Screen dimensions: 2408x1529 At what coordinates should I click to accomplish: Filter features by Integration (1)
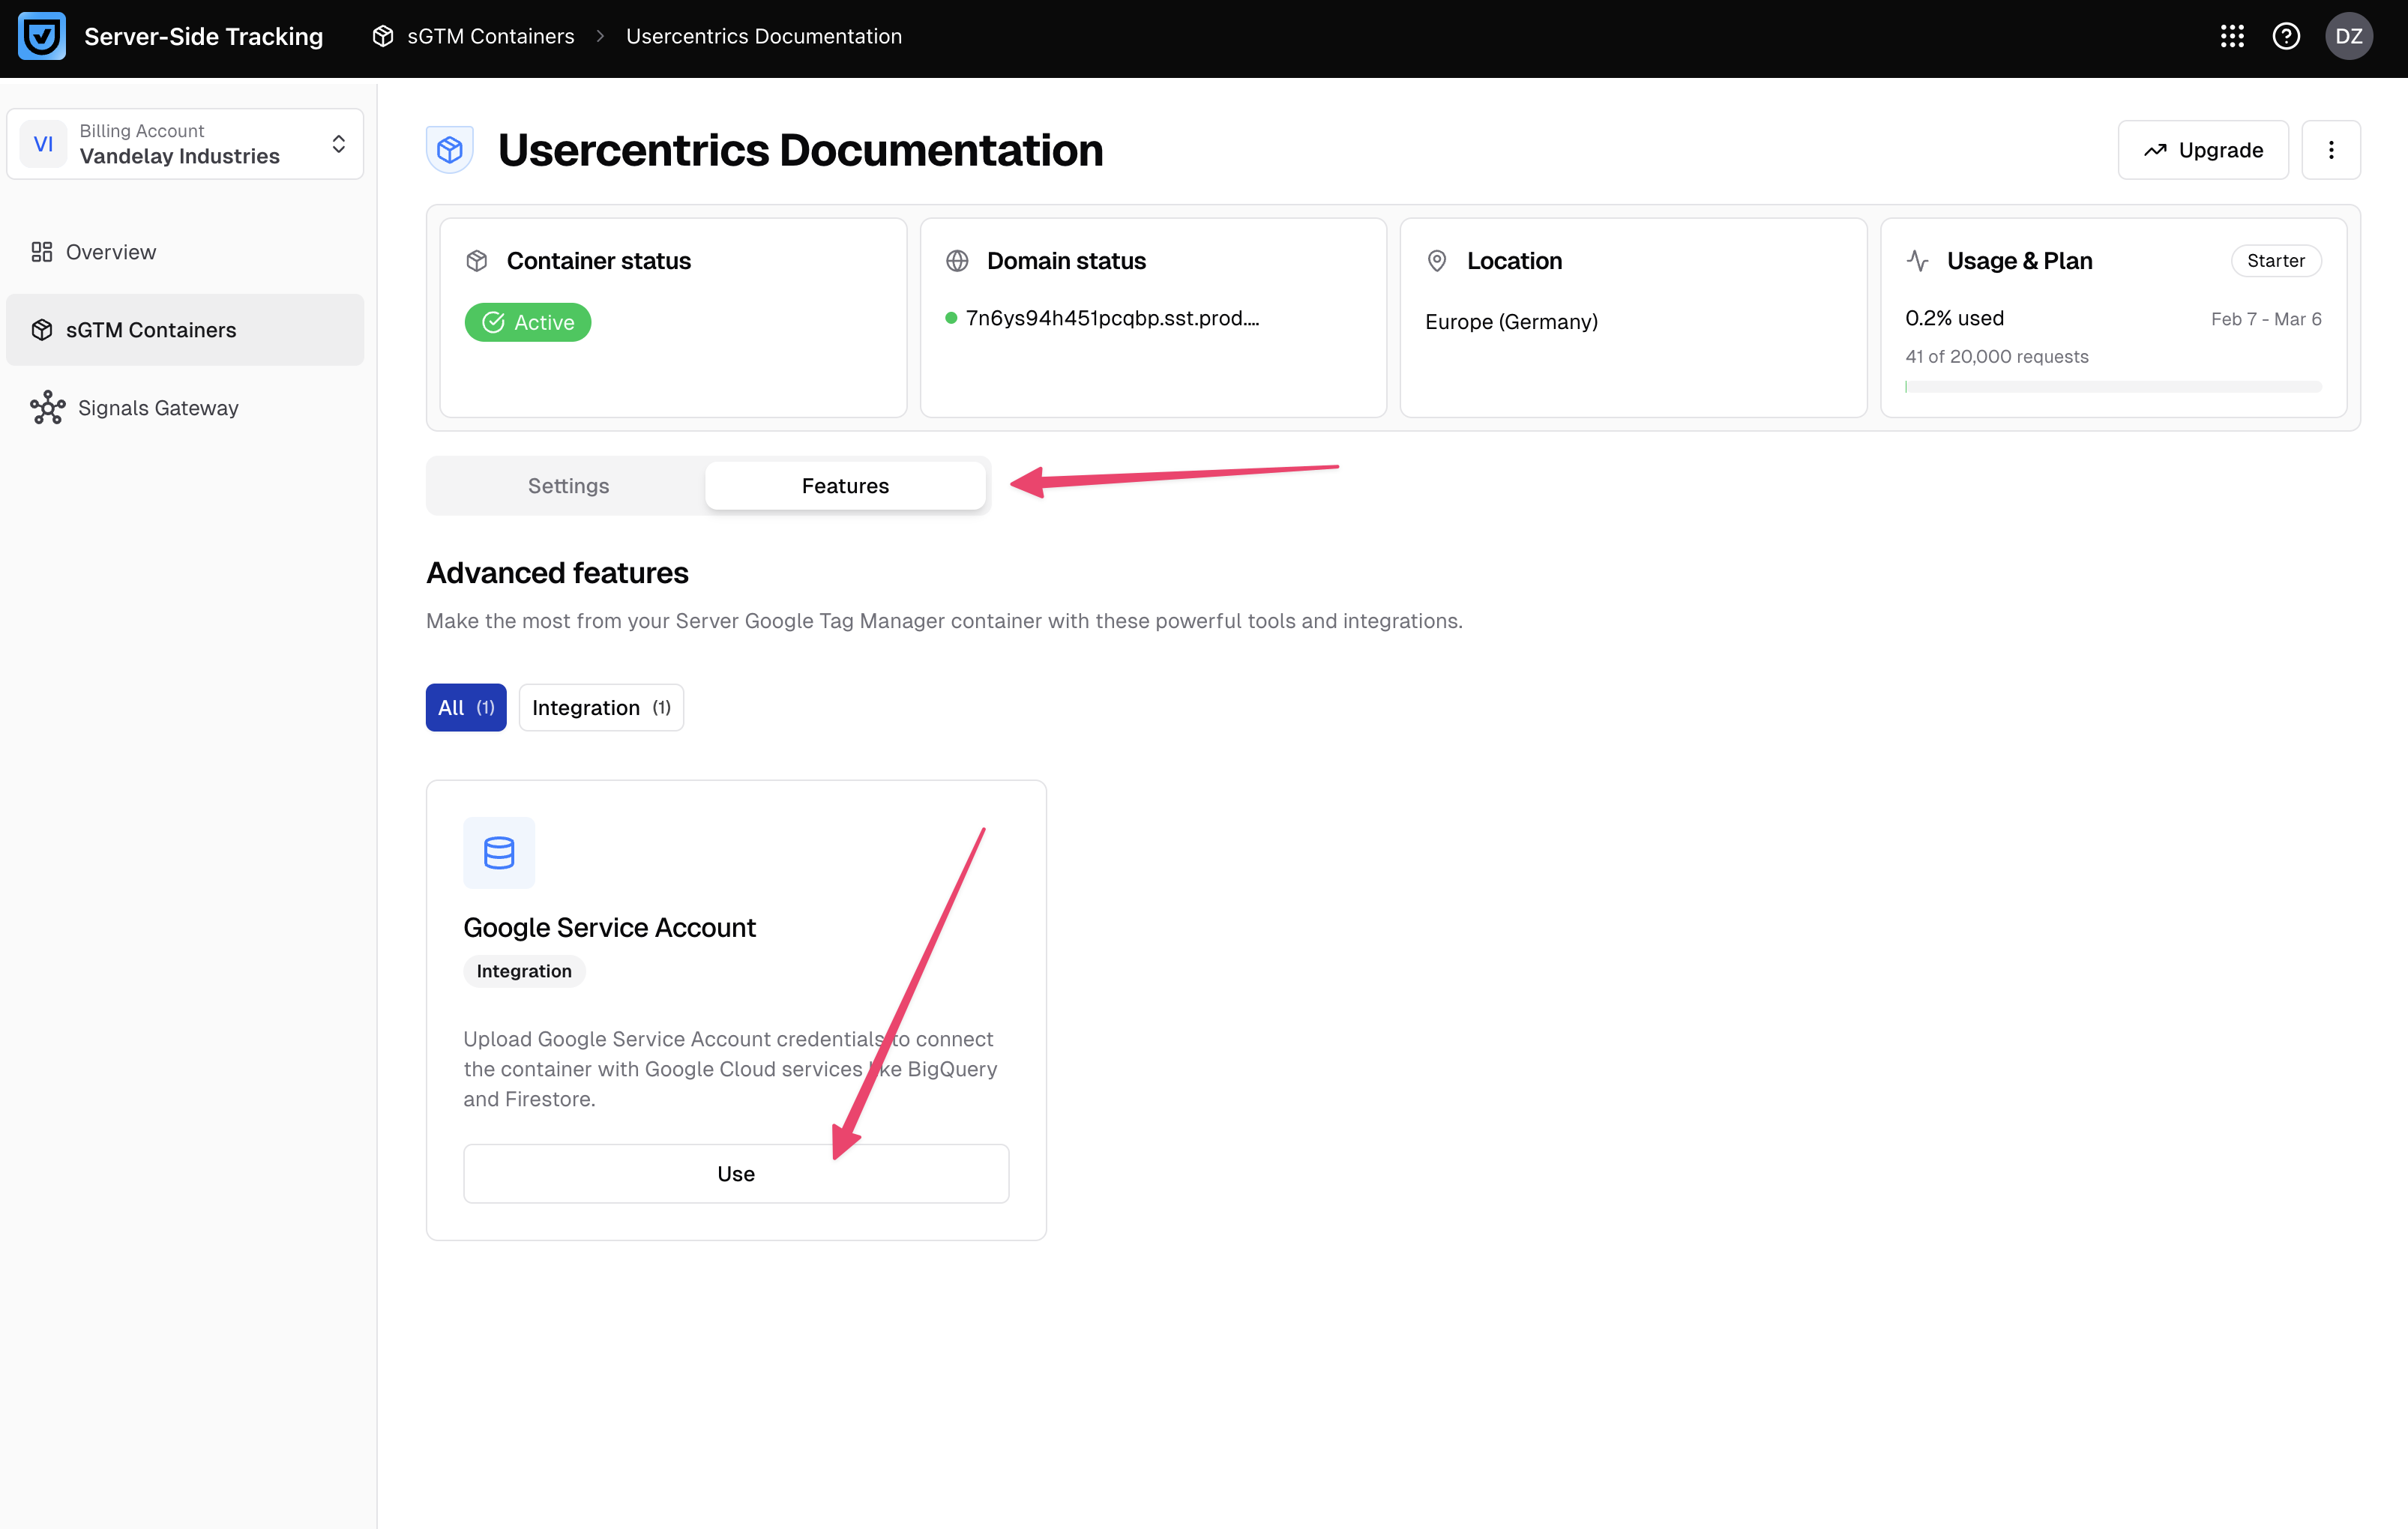tap(601, 708)
